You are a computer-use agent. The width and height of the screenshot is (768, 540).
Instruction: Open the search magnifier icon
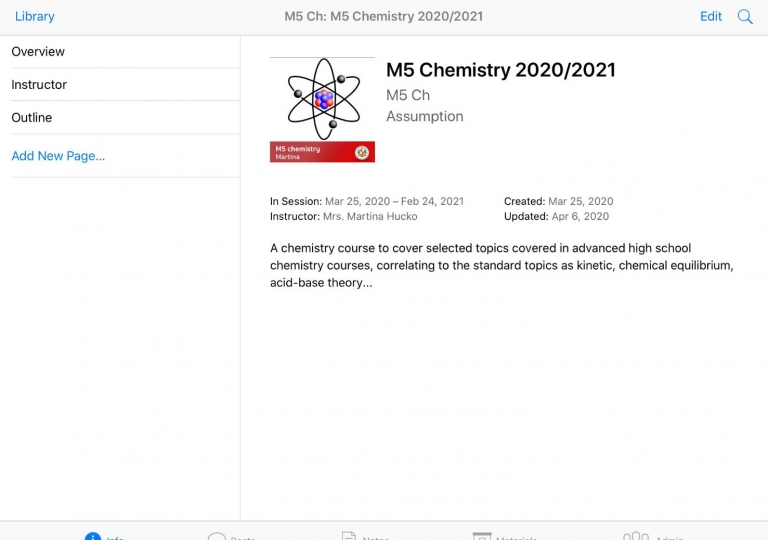click(745, 17)
